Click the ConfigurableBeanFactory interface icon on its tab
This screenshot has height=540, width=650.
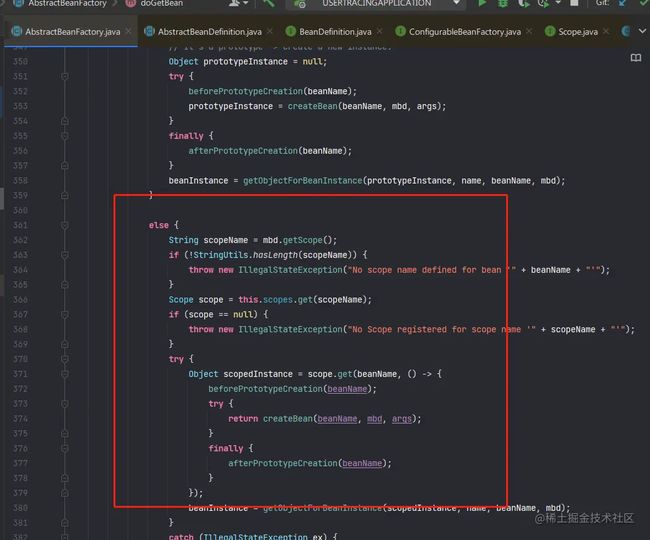[400, 31]
